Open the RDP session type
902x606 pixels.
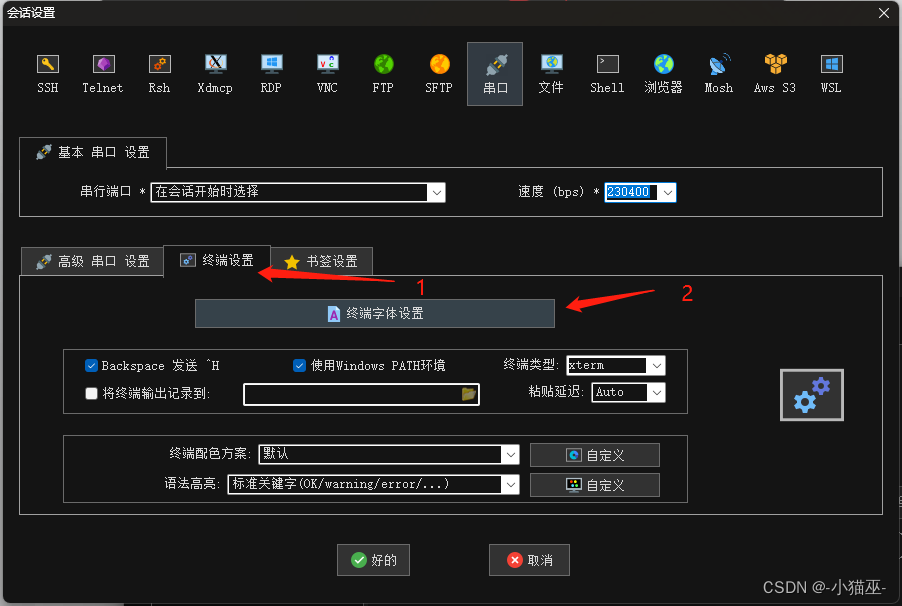(271, 74)
